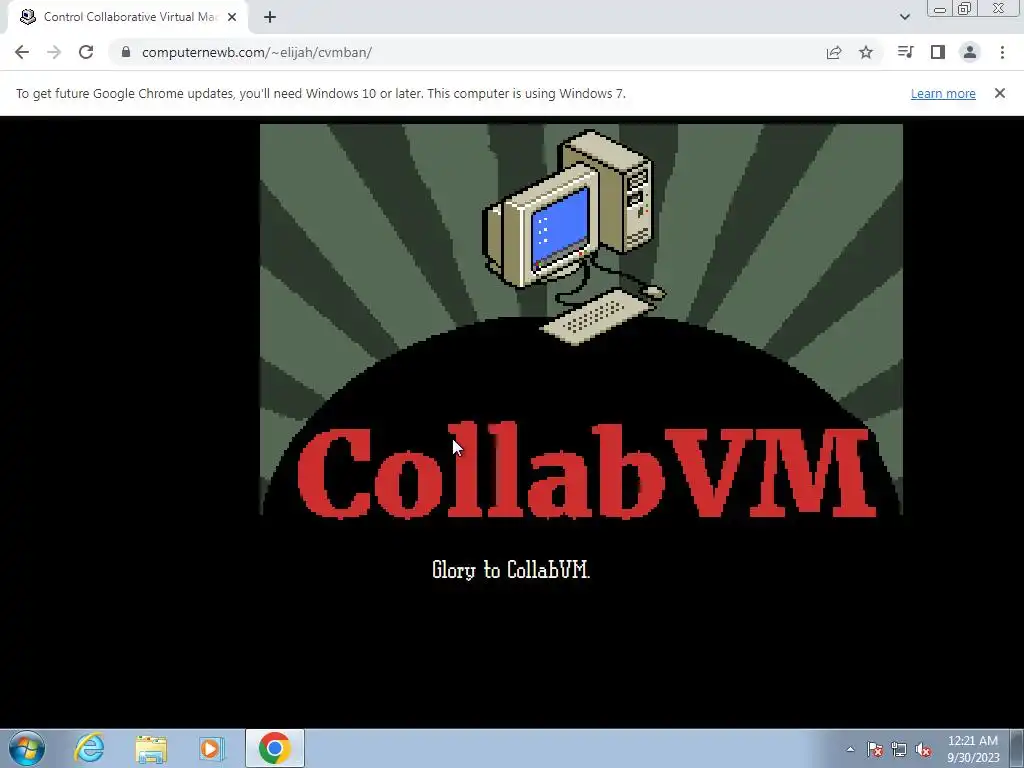Viewport: 1024px width, 768px height.
Task: View site info via lock icon
Action: tap(126, 52)
